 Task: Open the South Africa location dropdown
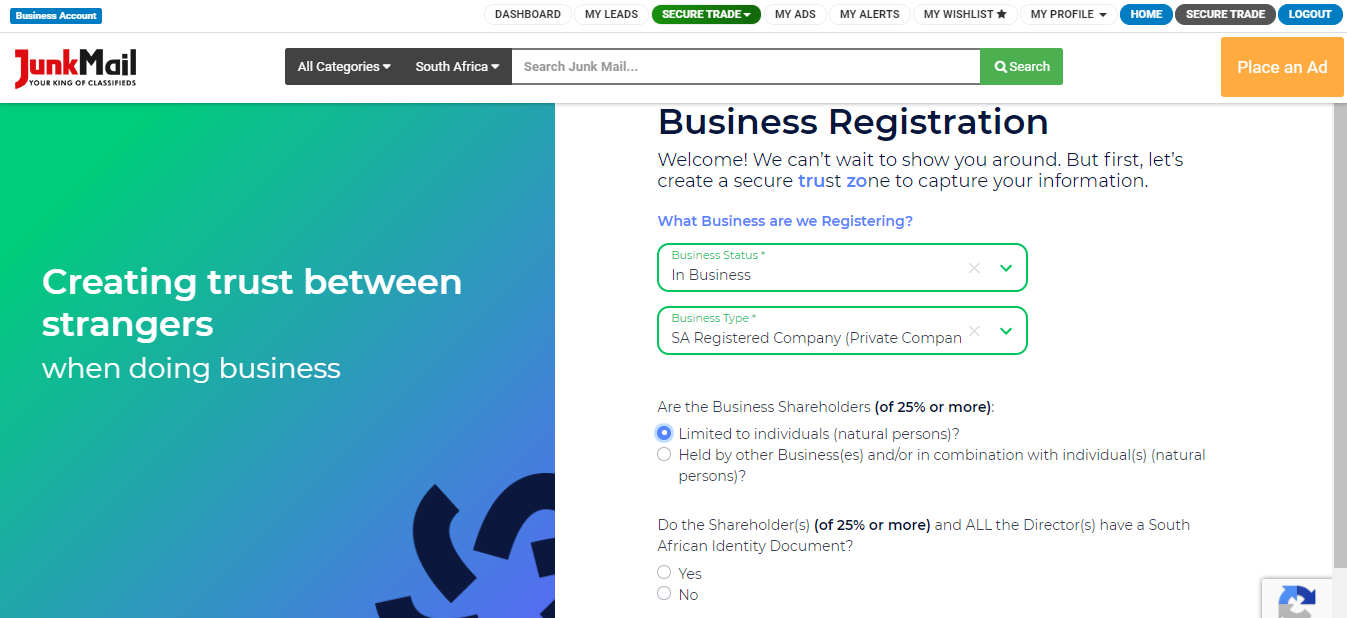456,66
